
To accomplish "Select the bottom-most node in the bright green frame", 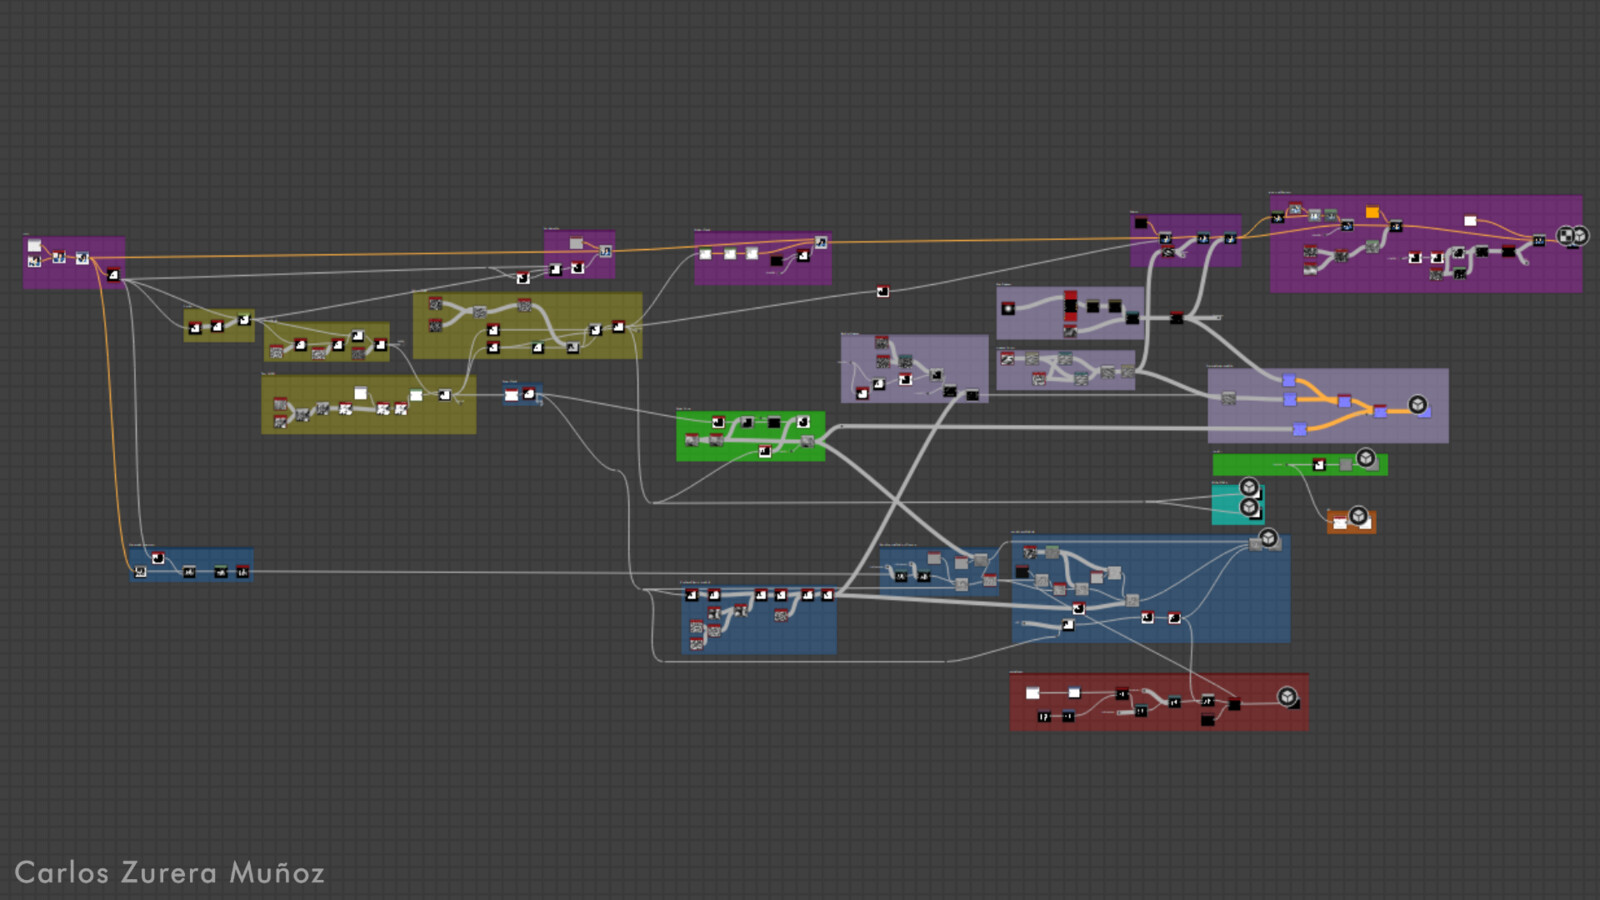I will pyautogui.click(x=764, y=451).
